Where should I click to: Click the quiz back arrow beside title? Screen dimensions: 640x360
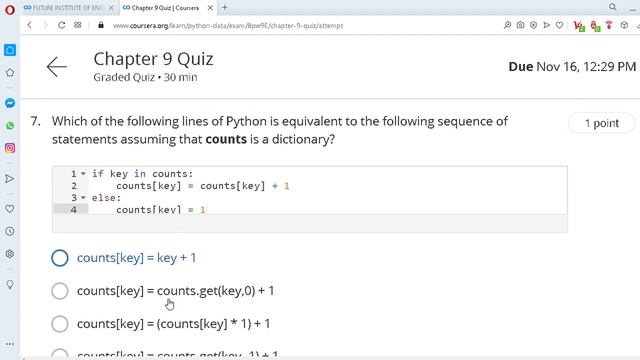(x=56, y=67)
